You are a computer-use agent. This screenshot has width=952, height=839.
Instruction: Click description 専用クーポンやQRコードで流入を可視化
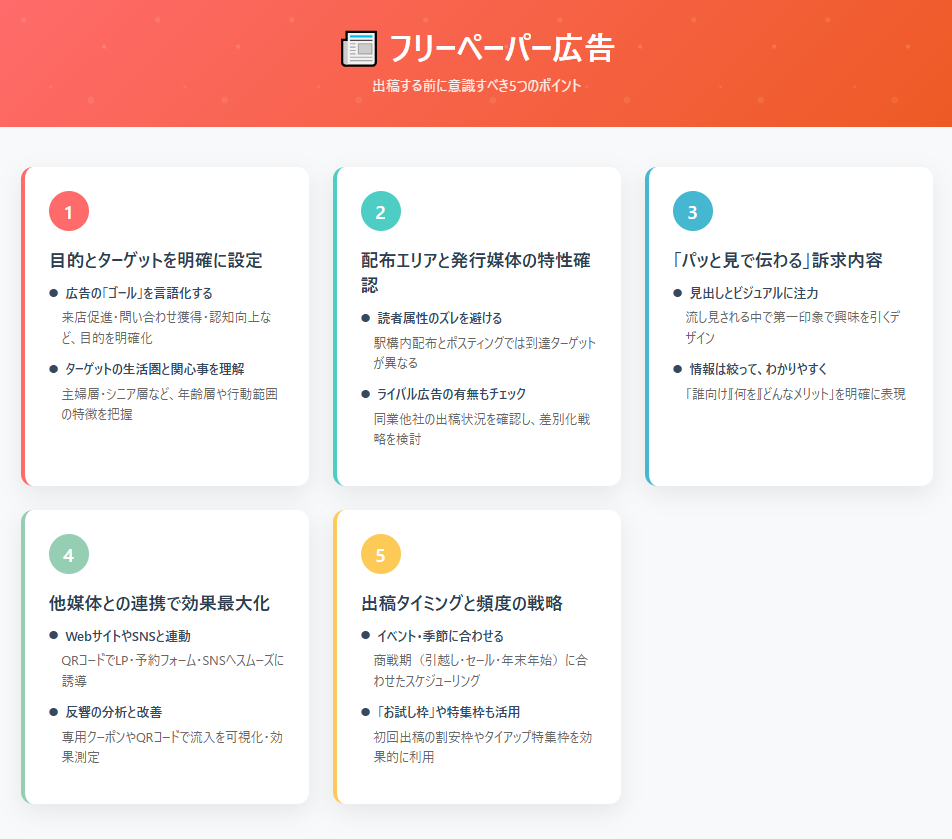(x=172, y=747)
